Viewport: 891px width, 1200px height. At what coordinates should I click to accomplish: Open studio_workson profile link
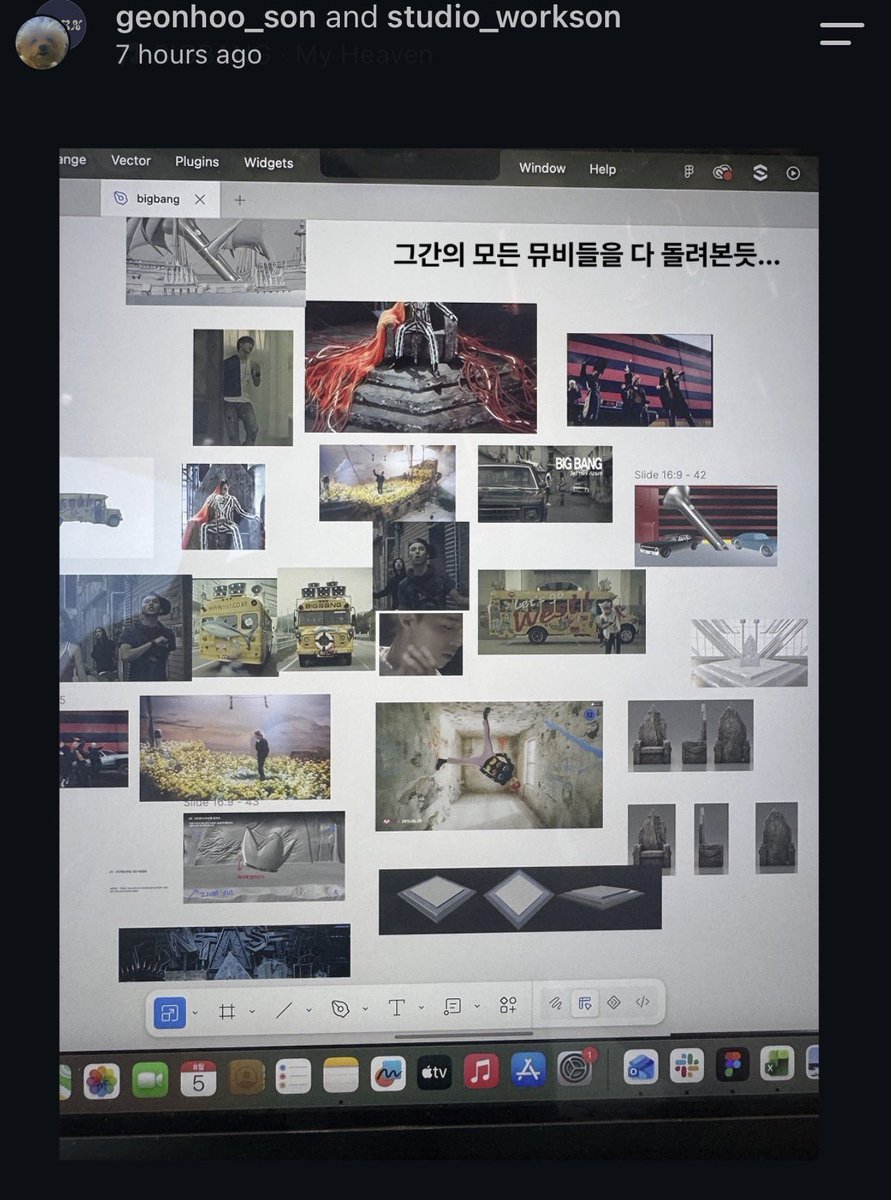(x=504, y=16)
